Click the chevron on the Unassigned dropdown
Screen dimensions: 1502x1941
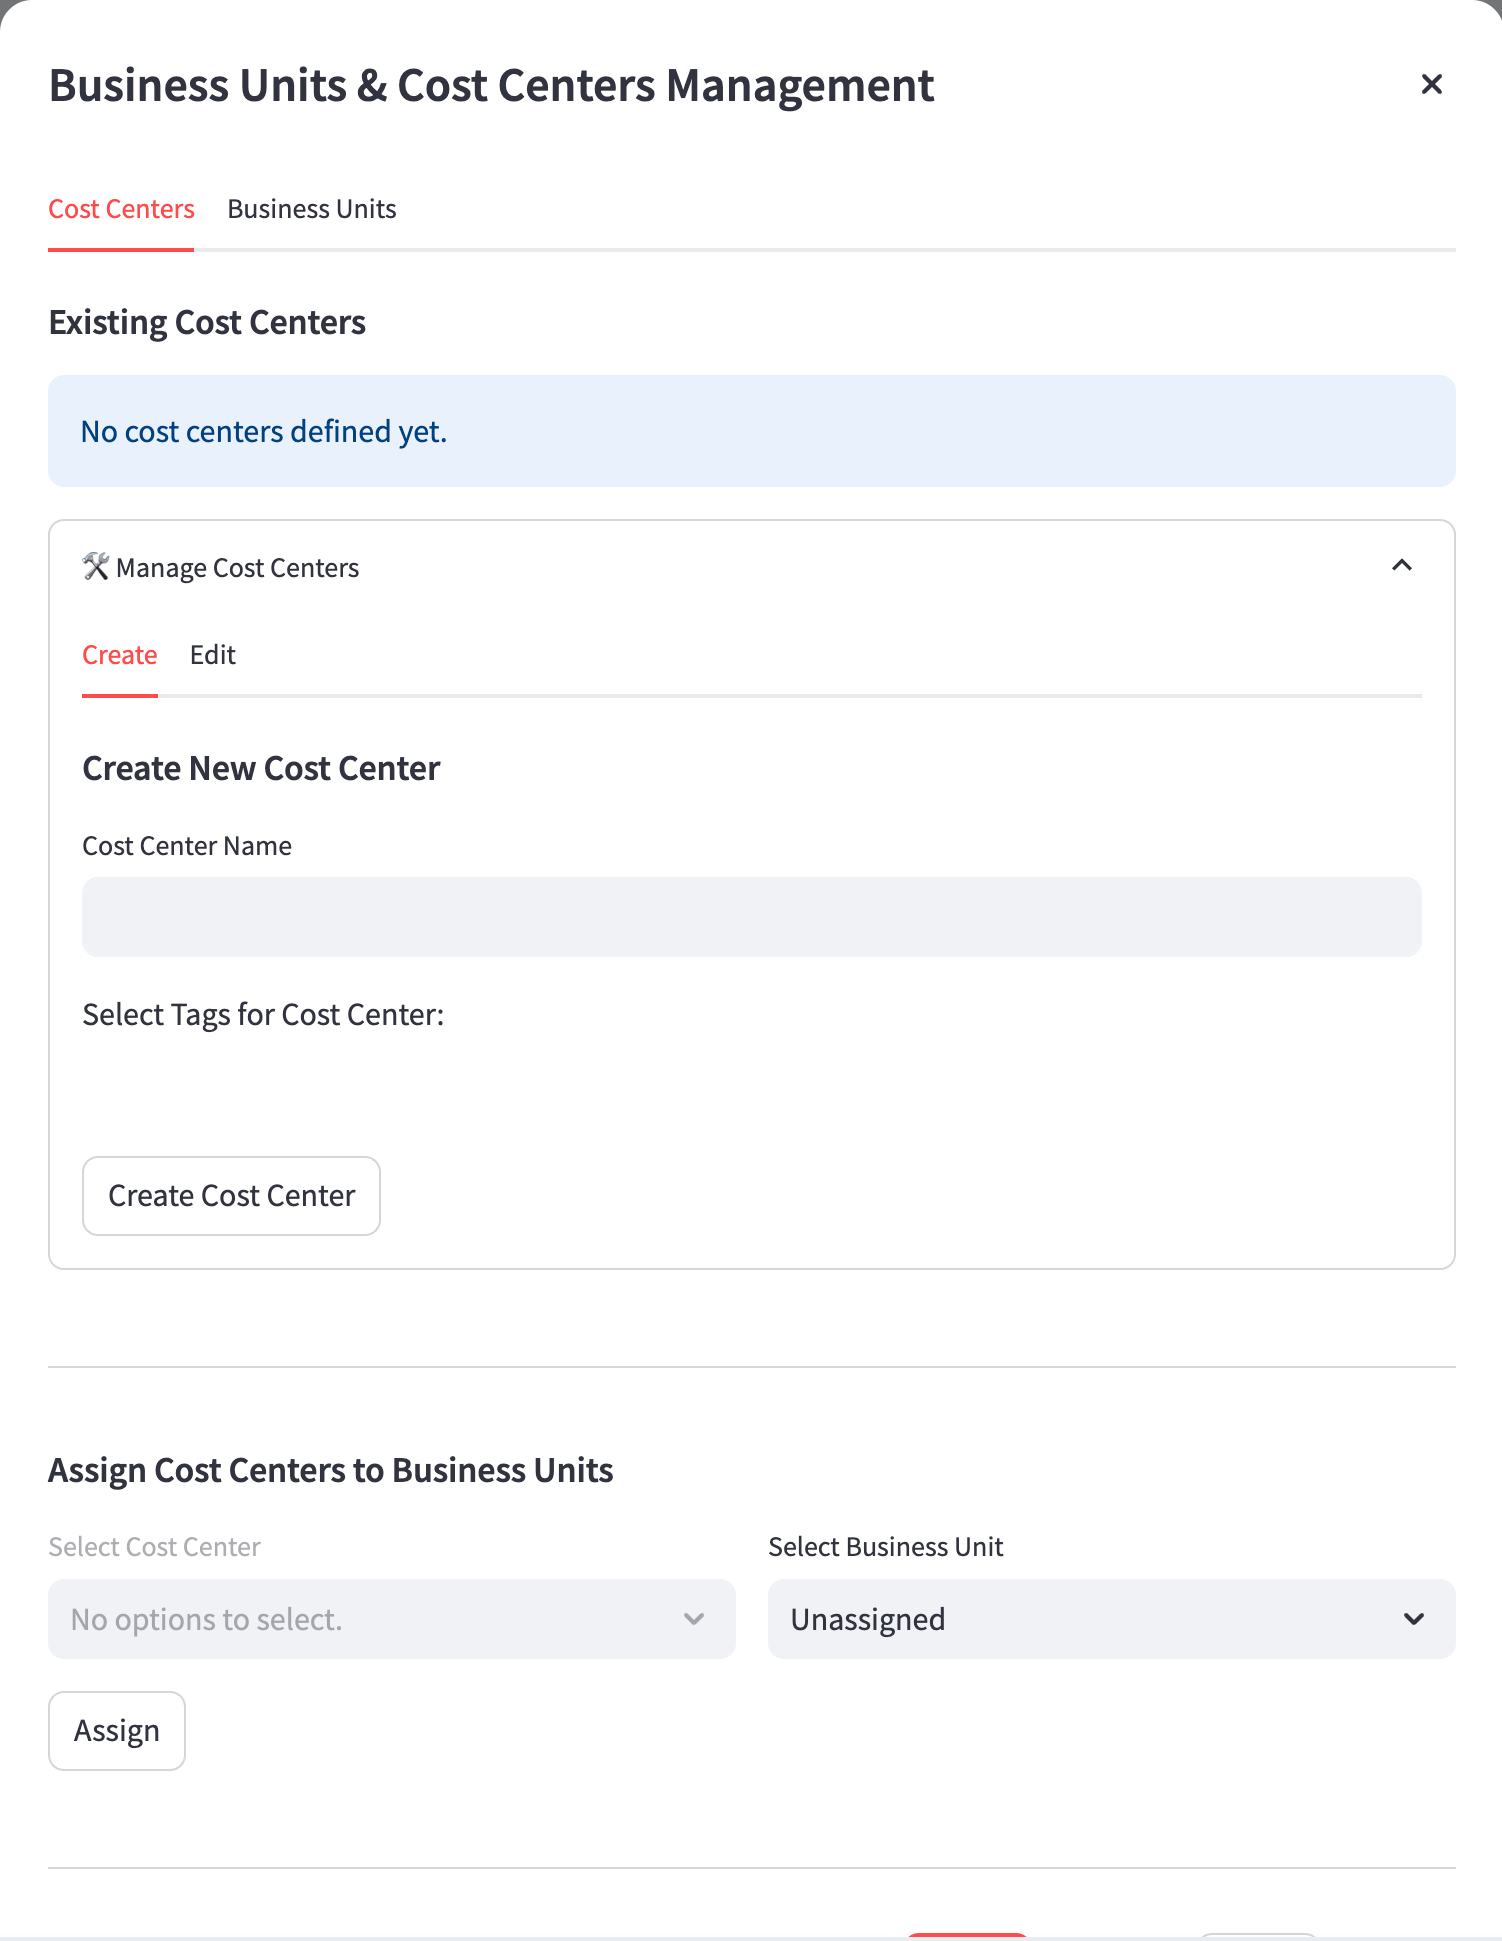1413,1619
